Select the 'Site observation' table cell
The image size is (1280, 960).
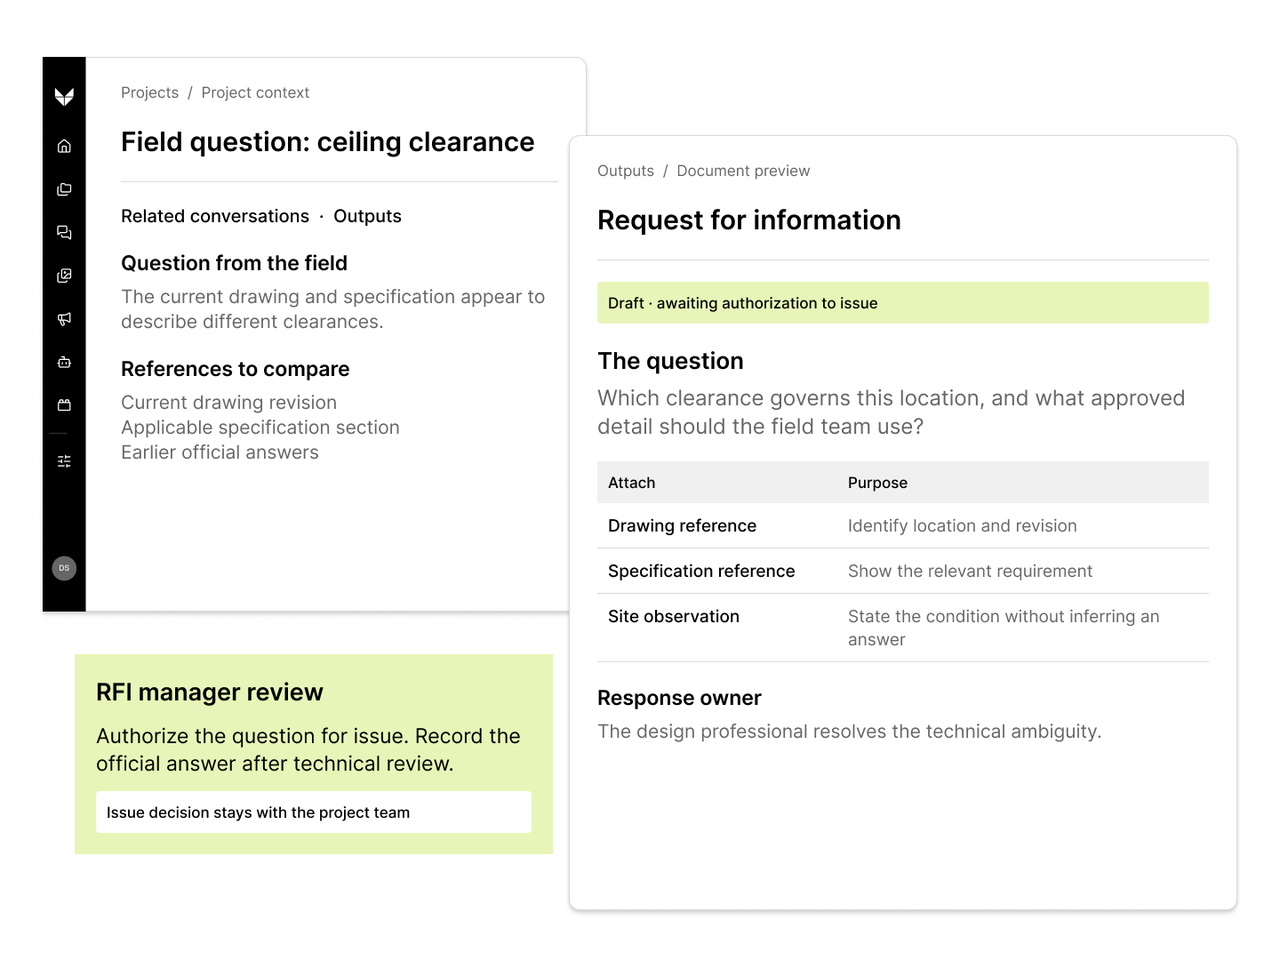674,617
